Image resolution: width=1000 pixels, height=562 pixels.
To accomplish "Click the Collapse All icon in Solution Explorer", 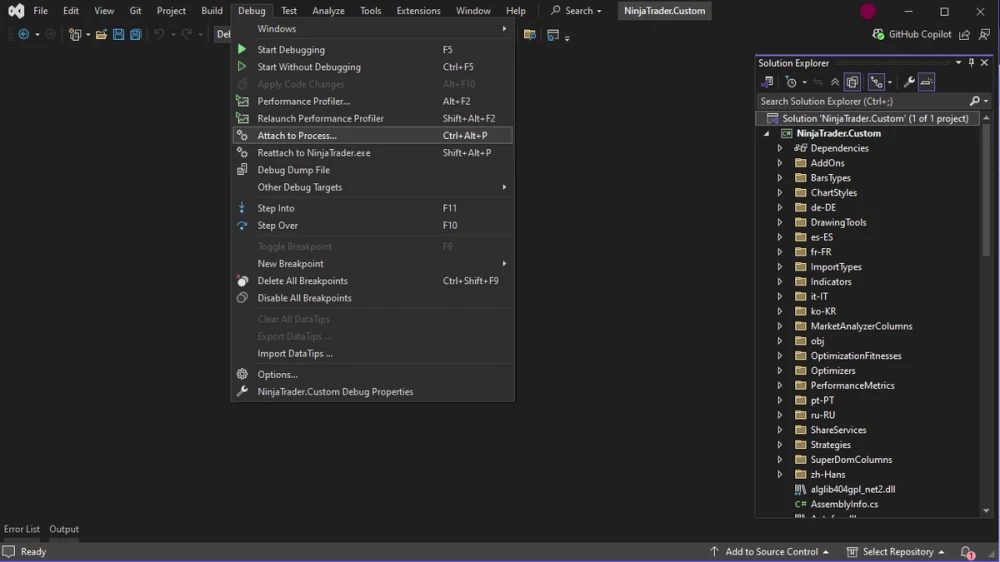I will click(835, 82).
